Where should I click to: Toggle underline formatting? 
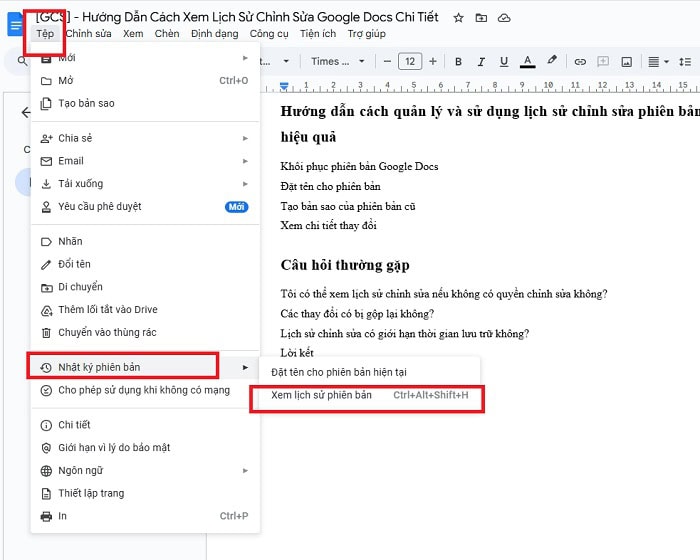click(x=504, y=62)
